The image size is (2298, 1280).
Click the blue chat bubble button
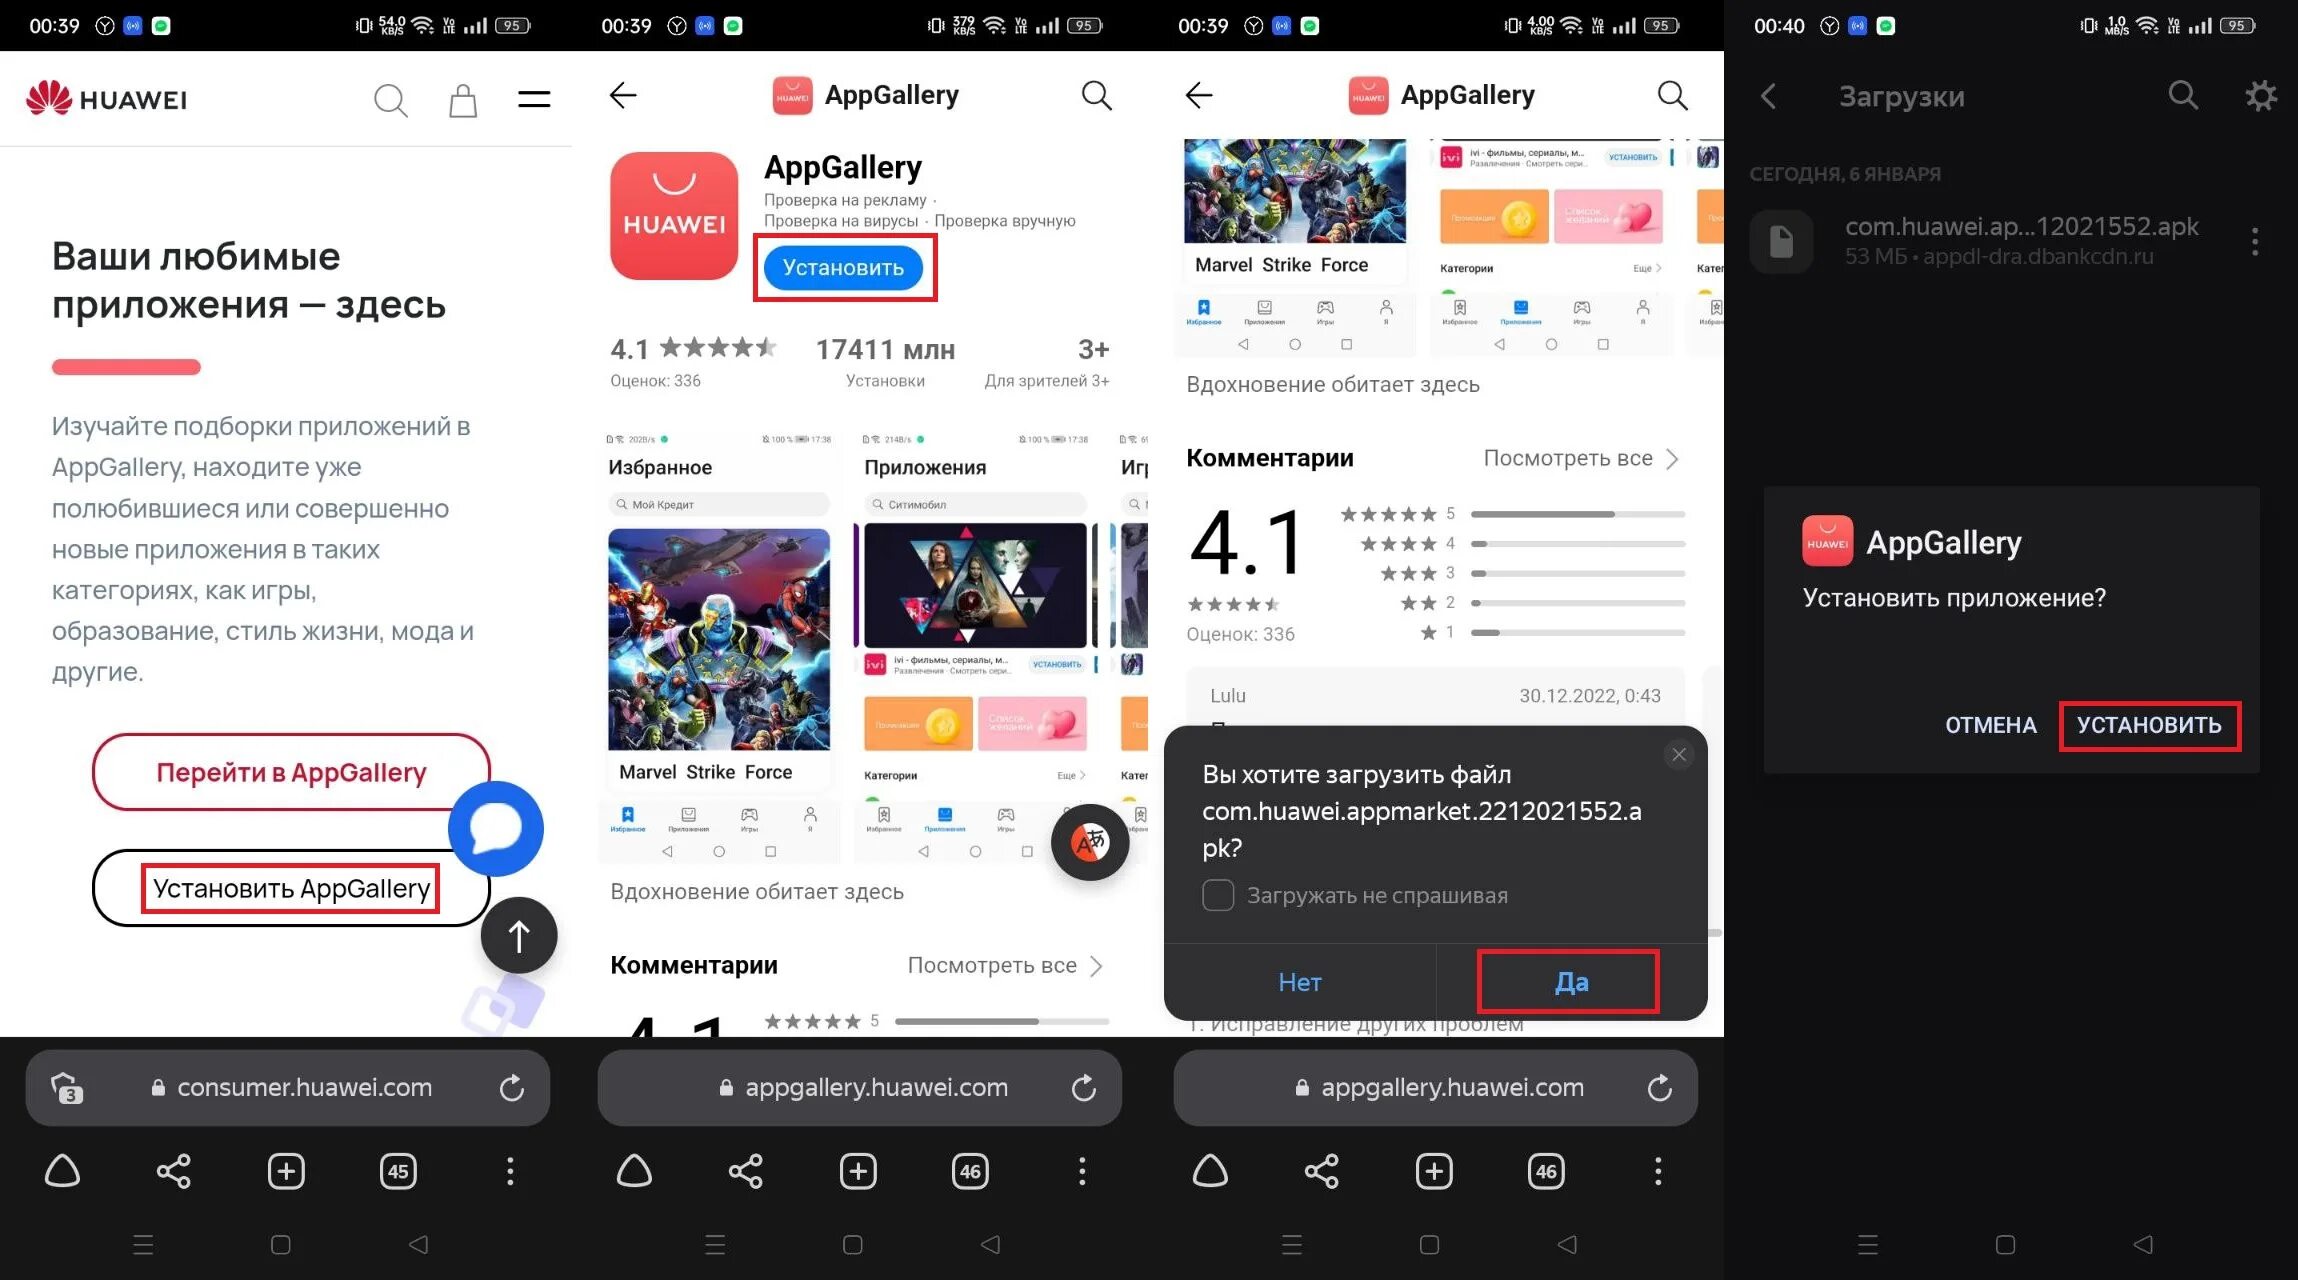point(496,828)
